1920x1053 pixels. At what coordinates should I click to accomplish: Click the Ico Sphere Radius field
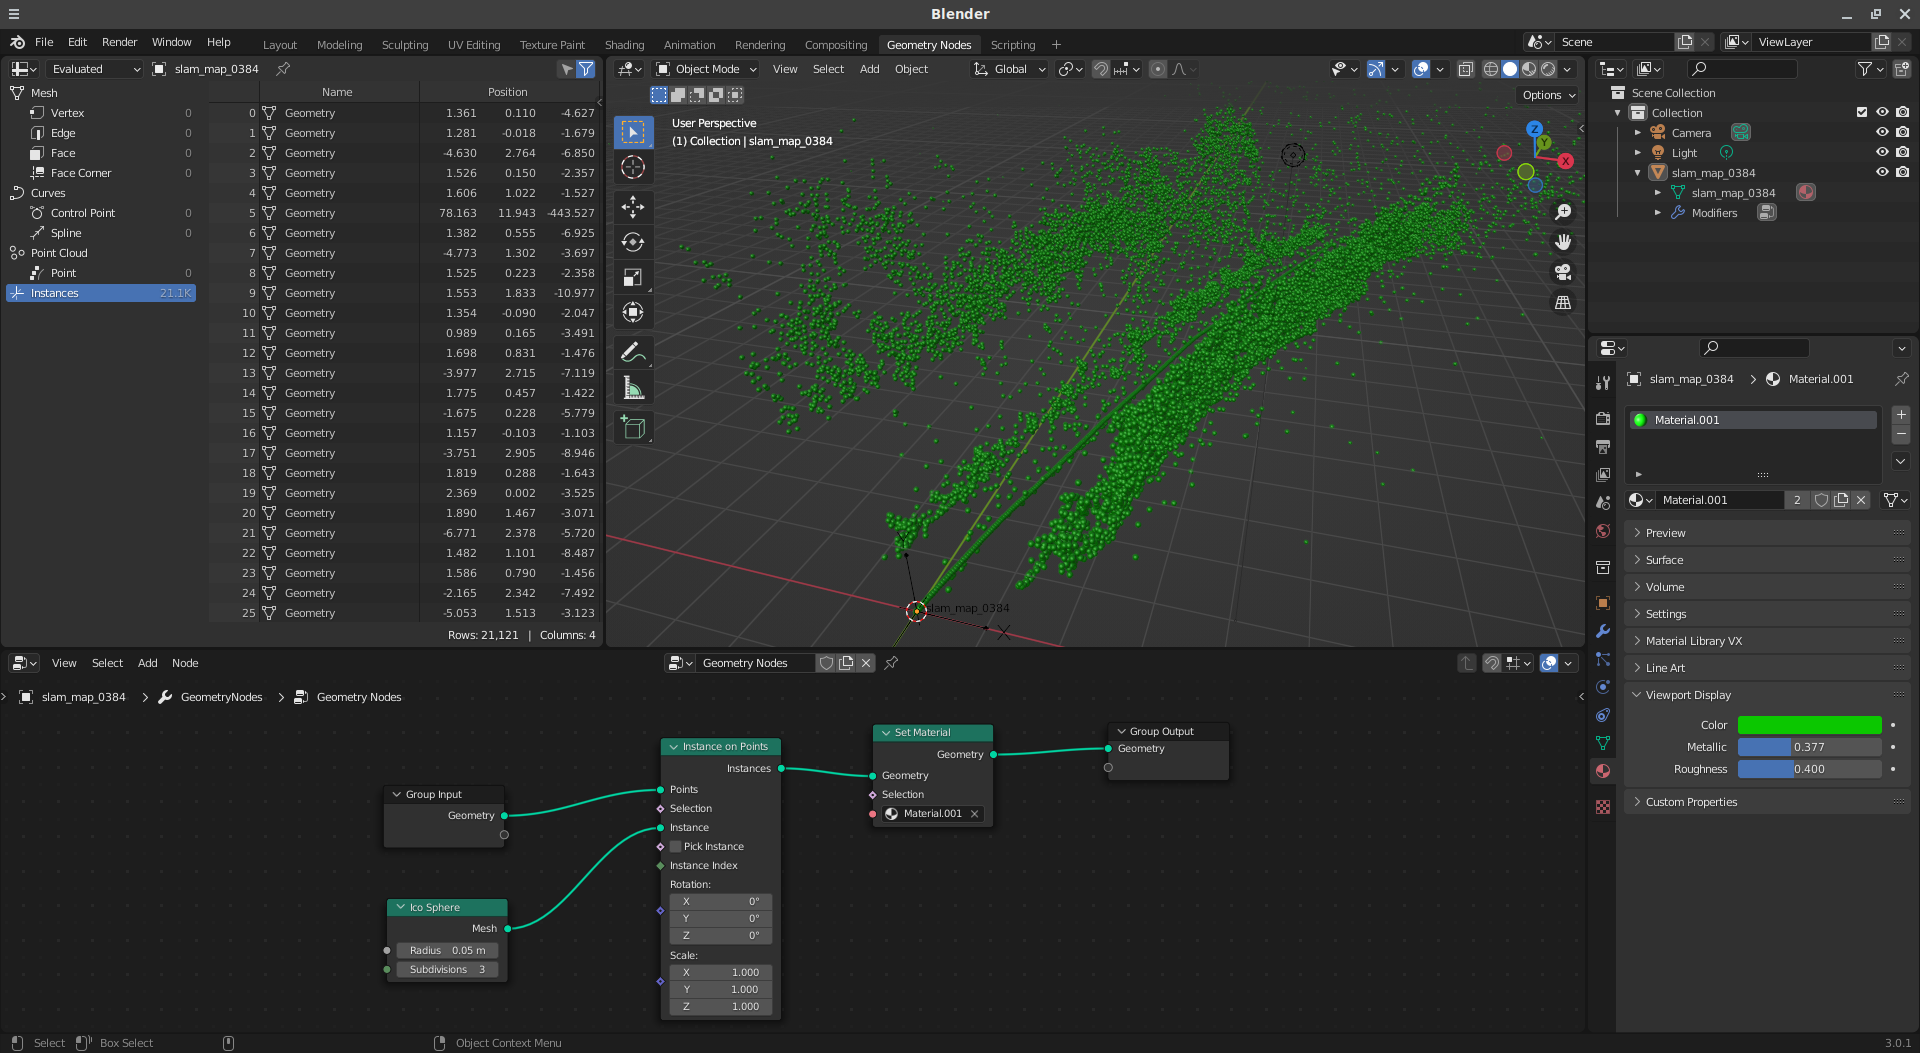pos(447,950)
